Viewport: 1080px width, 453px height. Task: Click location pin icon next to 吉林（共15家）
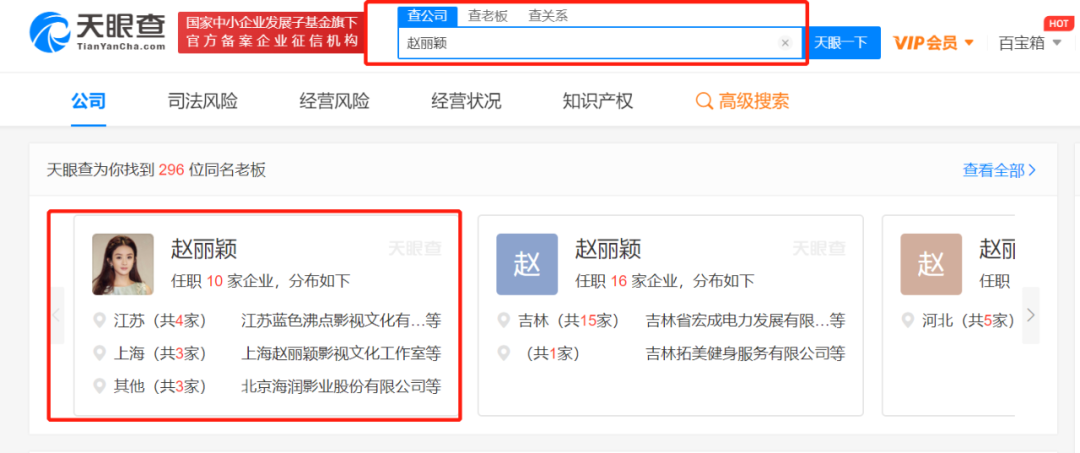503,321
